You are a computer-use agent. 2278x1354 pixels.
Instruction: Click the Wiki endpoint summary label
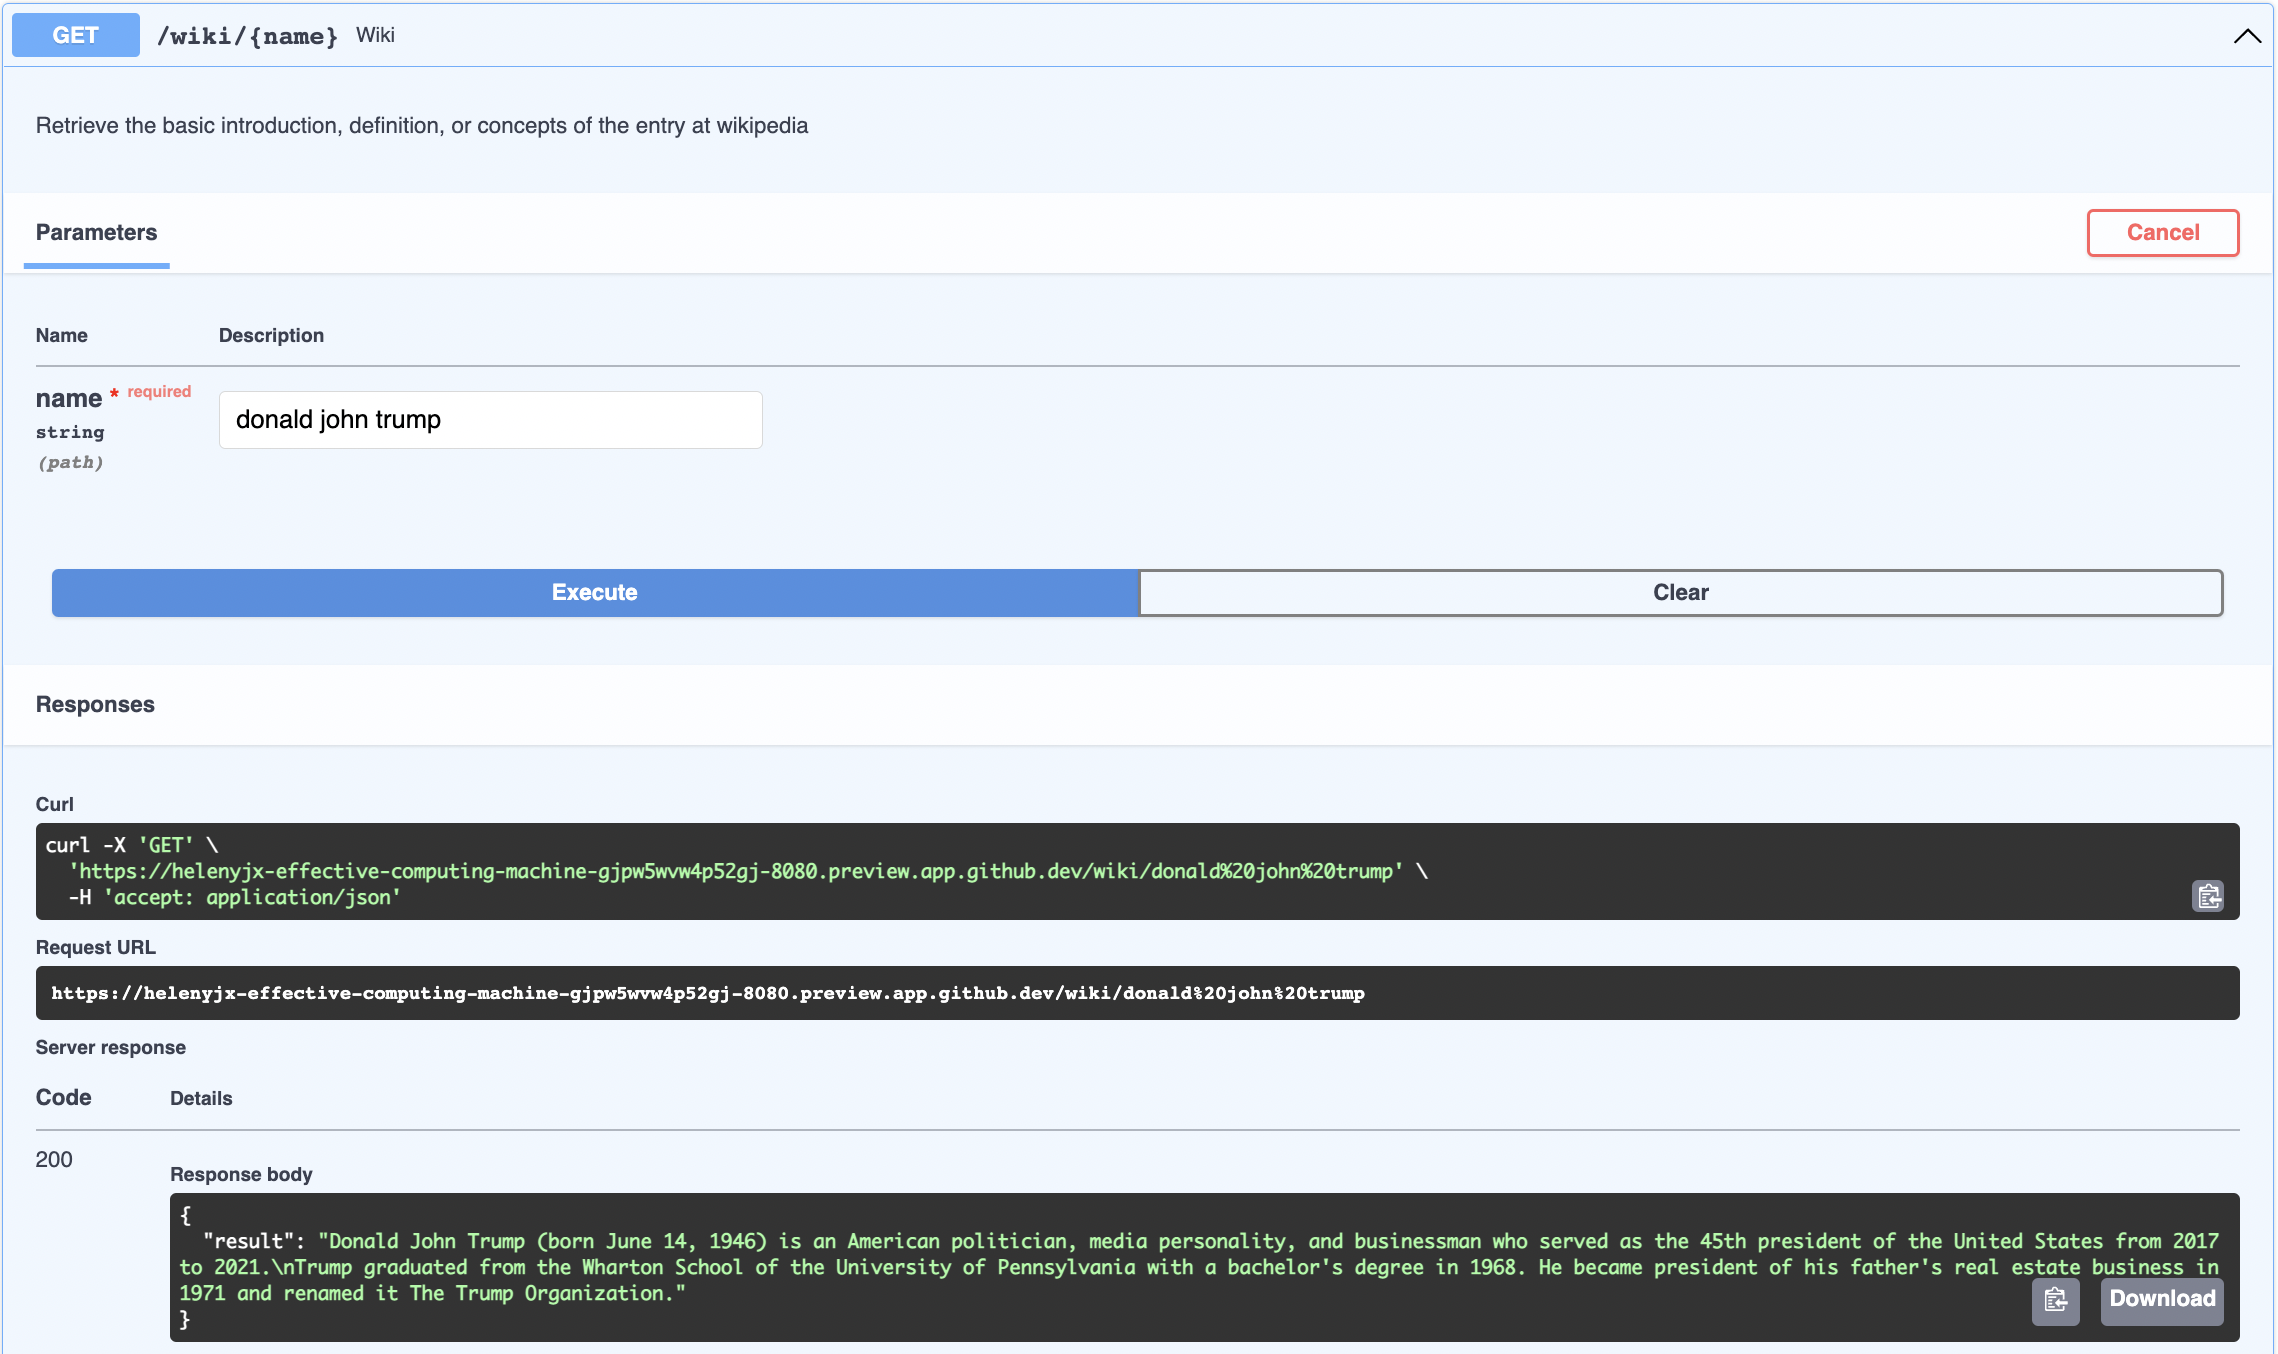click(375, 34)
